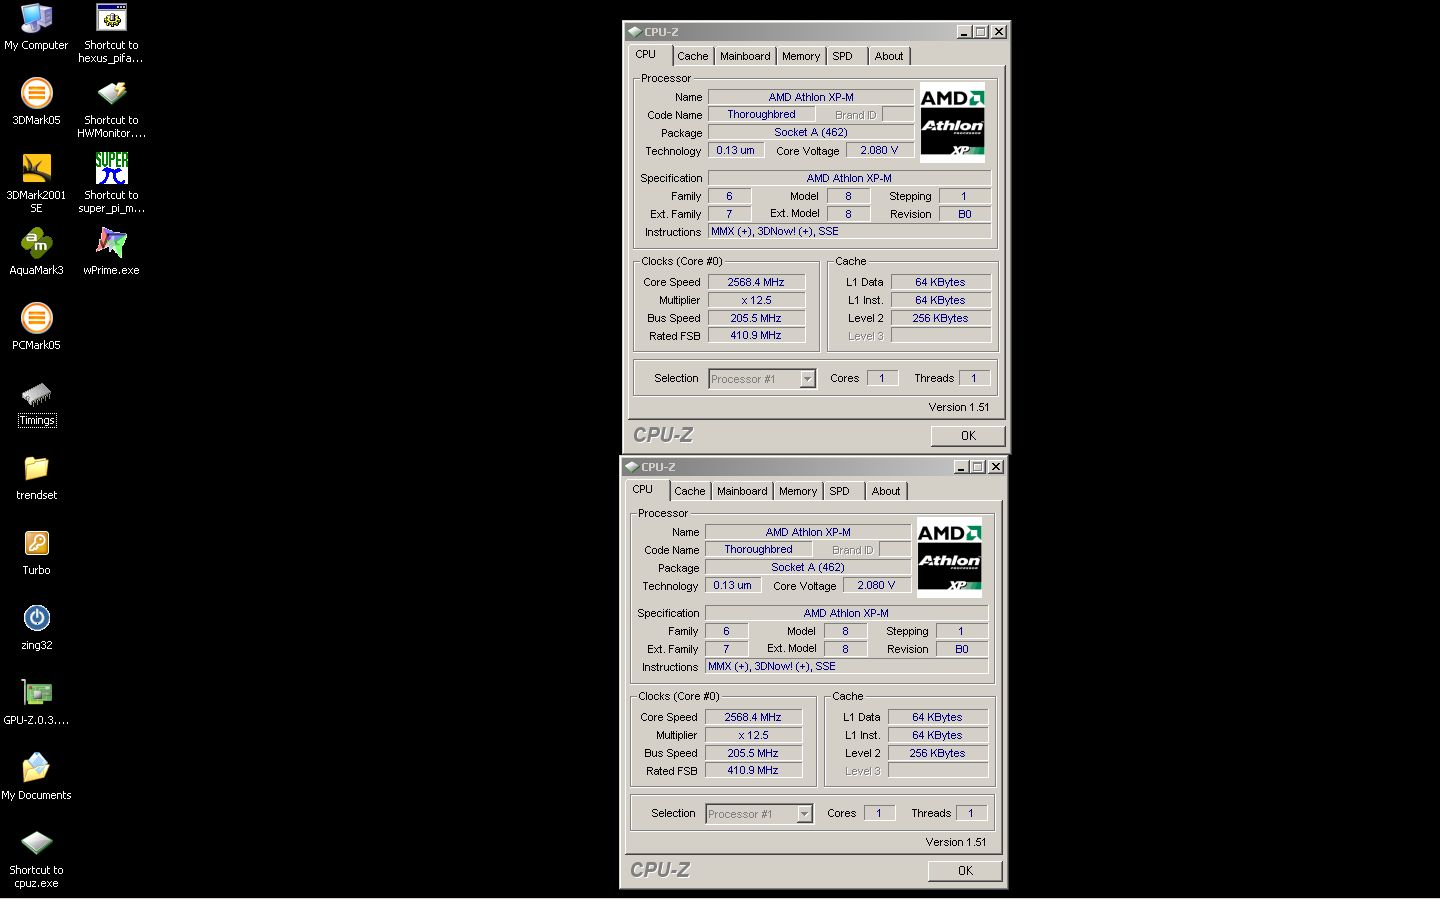Click L1 Data 64 KBytes in lower CPU-Z
This screenshot has width=1440, height=900.
(x=937, y=717)
